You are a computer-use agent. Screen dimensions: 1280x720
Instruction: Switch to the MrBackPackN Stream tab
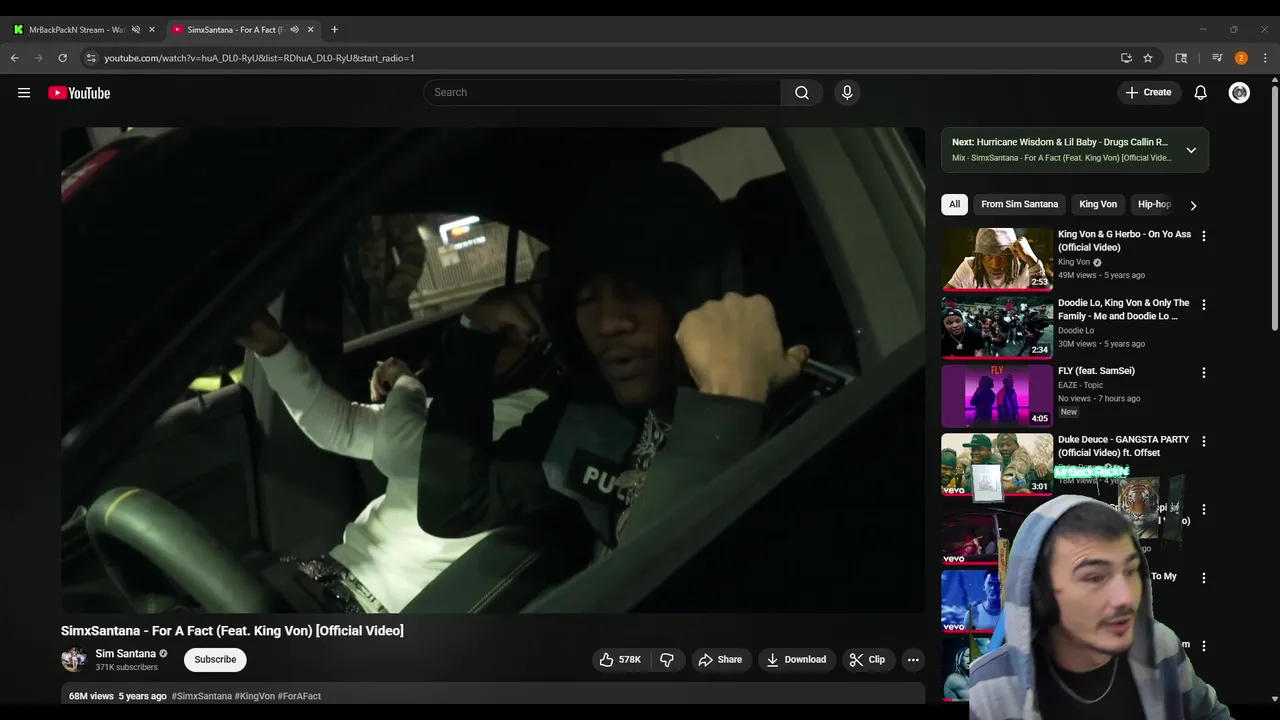77,30
